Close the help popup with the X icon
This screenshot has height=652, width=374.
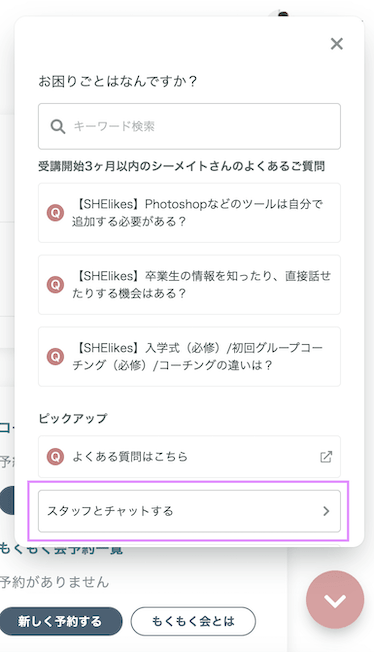coord(337,44)
